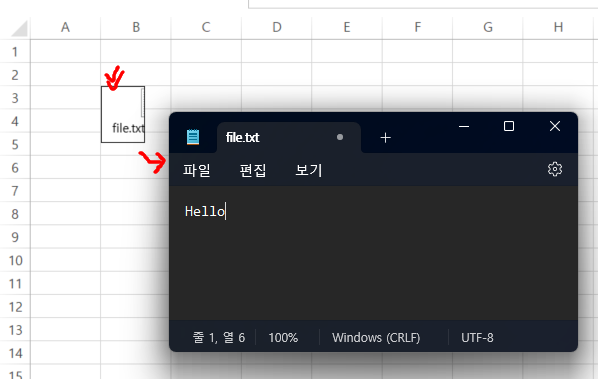The width and height of the screenshot is (598, 379).
Task: Select column F header in Excel
Action: pyautogui.click(x=417, y=27)
